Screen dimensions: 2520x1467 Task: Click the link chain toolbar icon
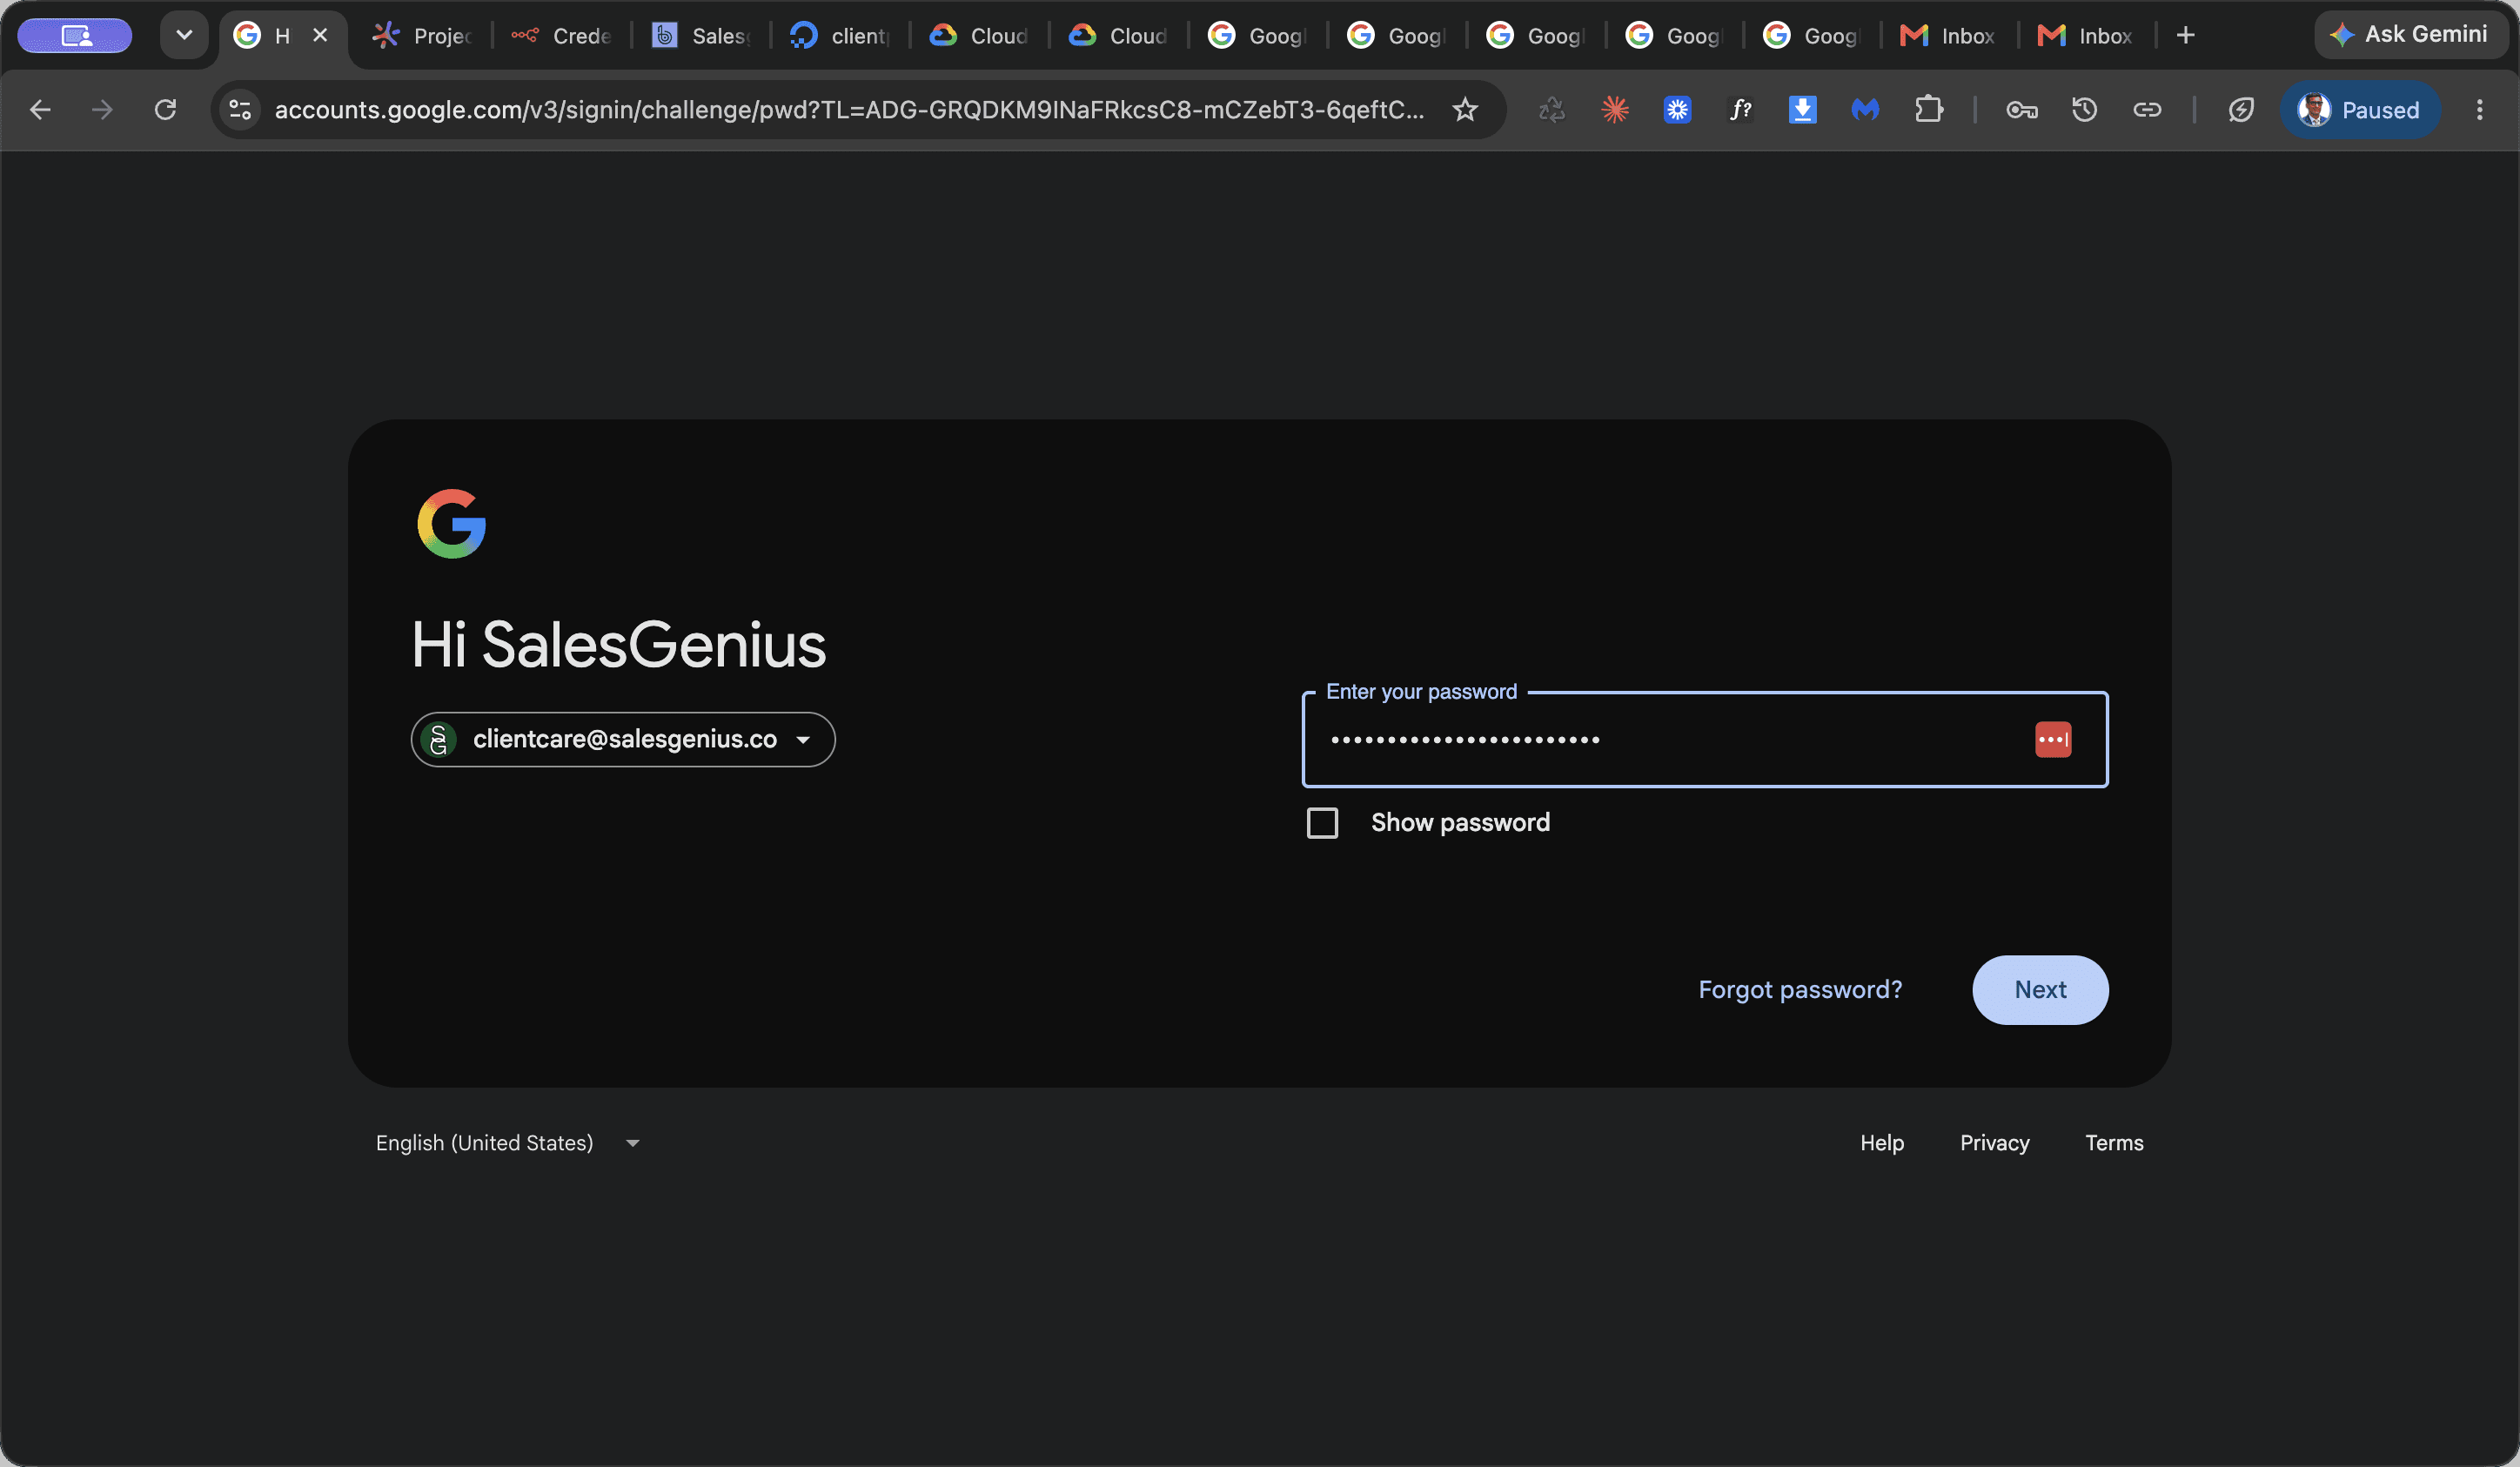[x=2147, y=110]
